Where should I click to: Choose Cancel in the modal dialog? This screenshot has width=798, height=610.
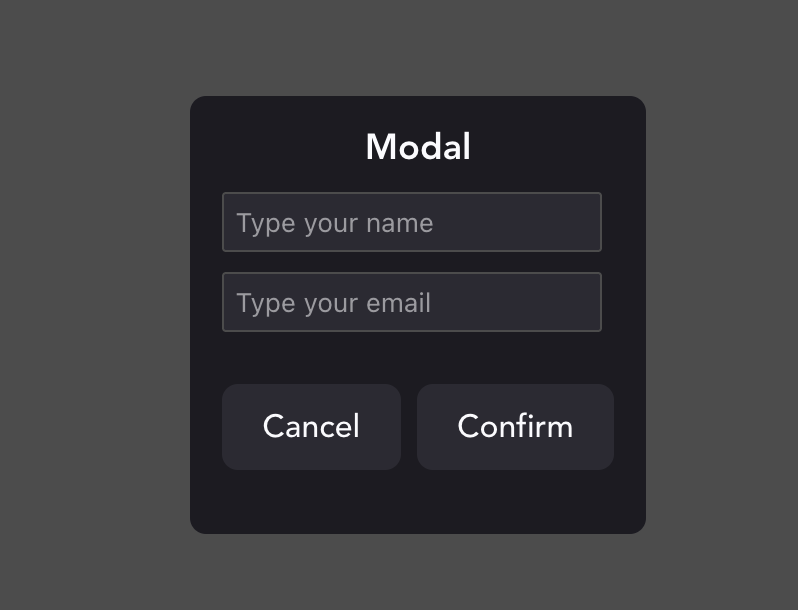coord(311,427)
